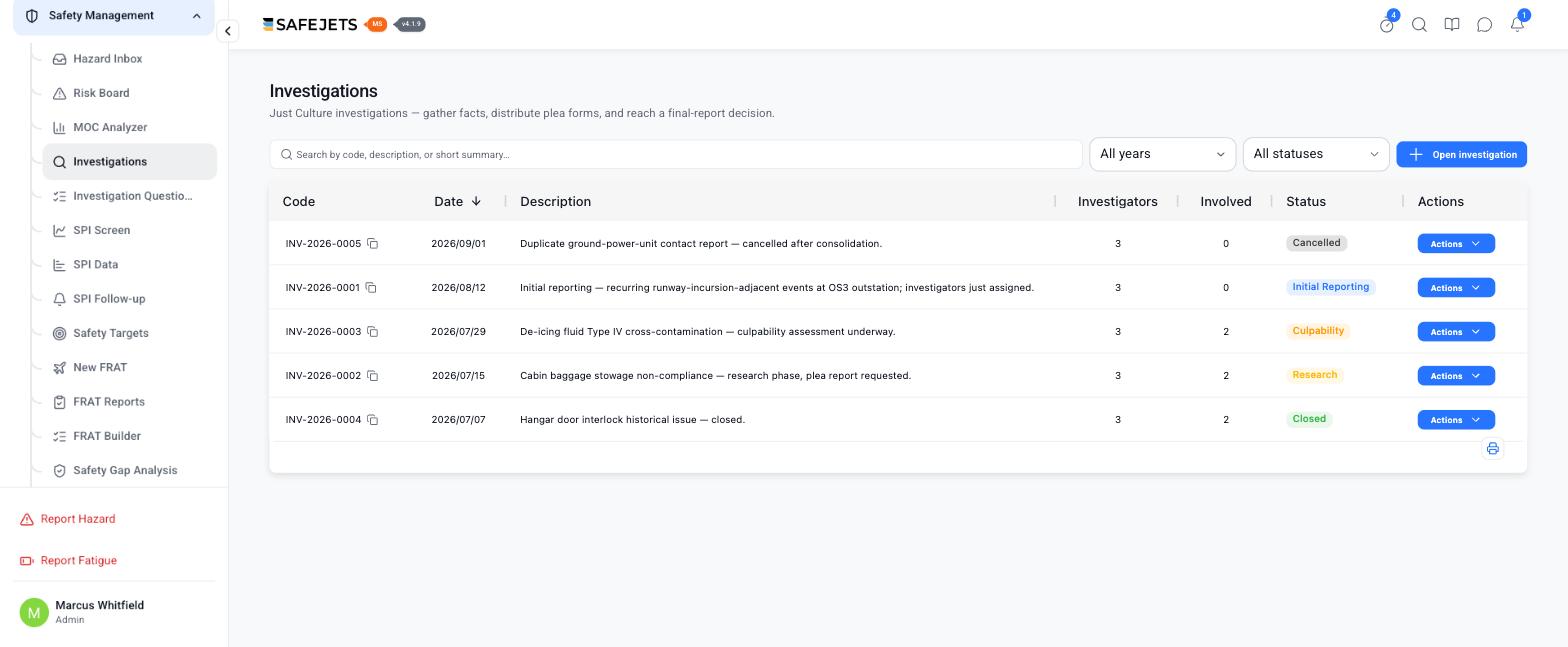Collapse the Safety Management section

[114, 16]
